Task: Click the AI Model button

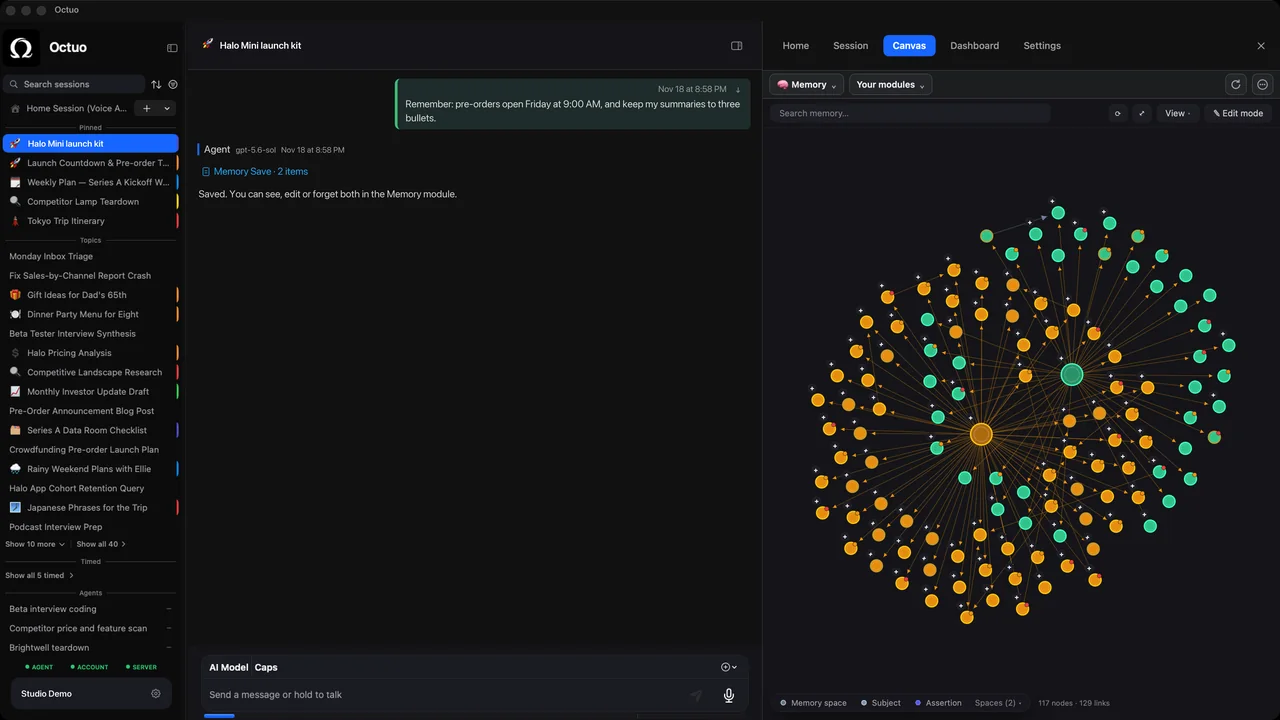Action: click(229, 667)
